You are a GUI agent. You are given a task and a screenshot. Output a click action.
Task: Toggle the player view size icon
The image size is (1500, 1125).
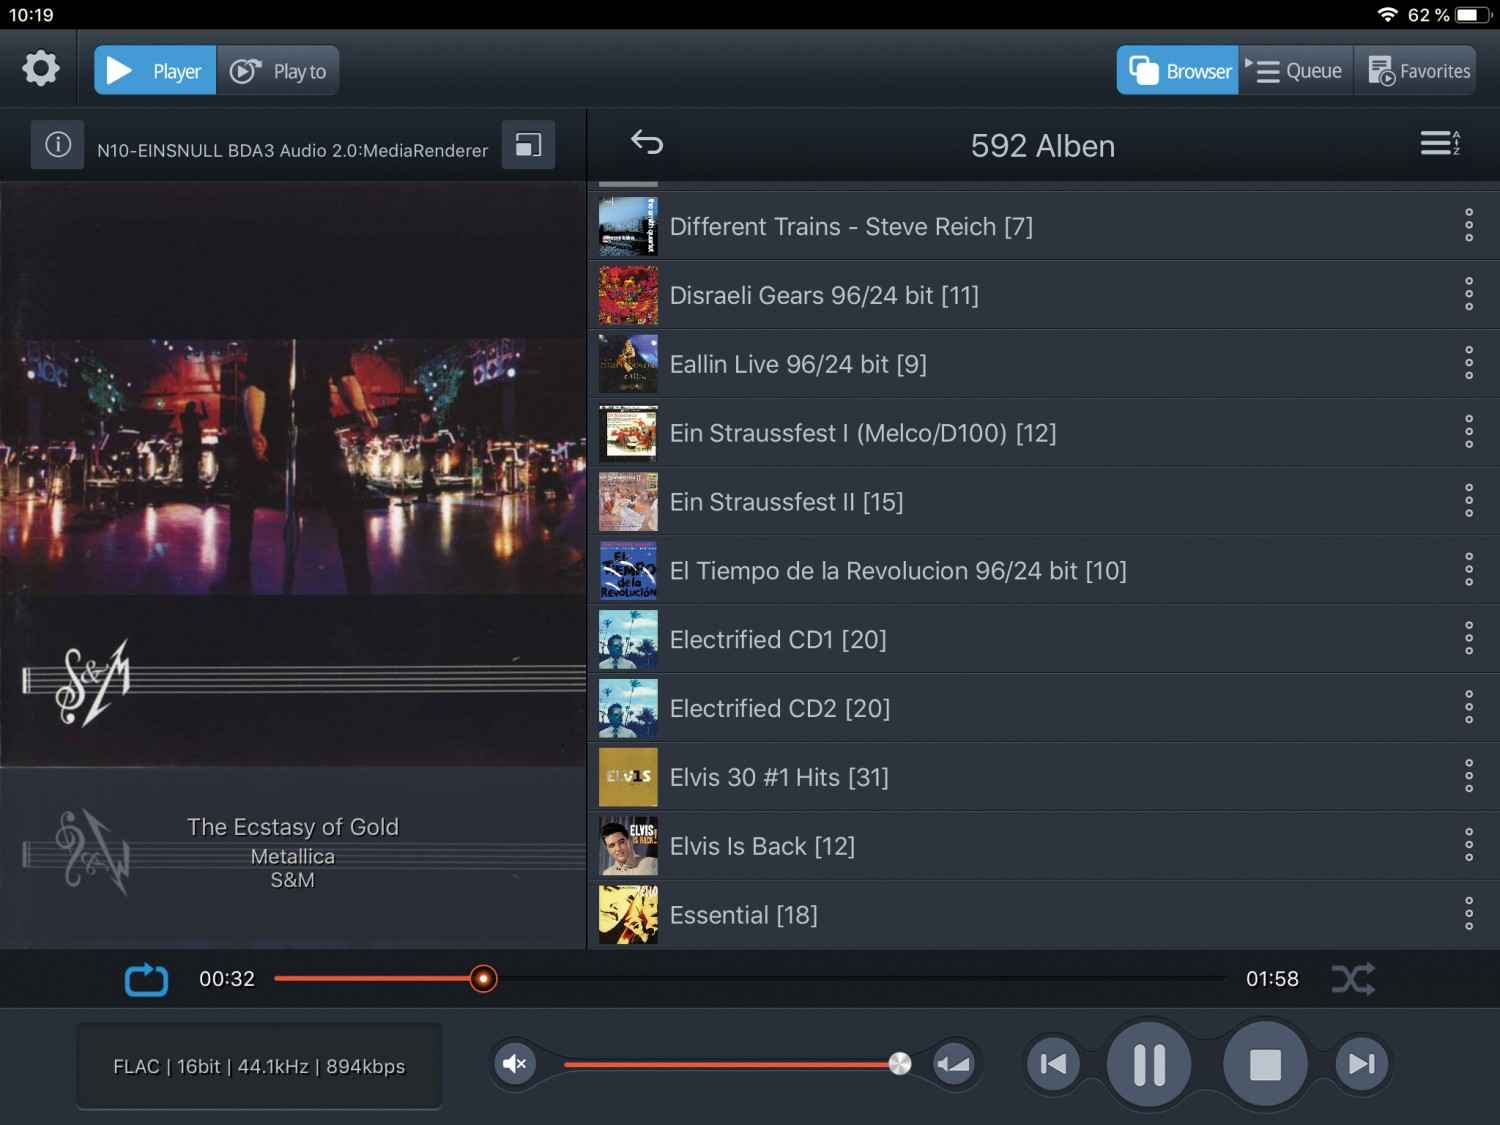tap(528, 145)
